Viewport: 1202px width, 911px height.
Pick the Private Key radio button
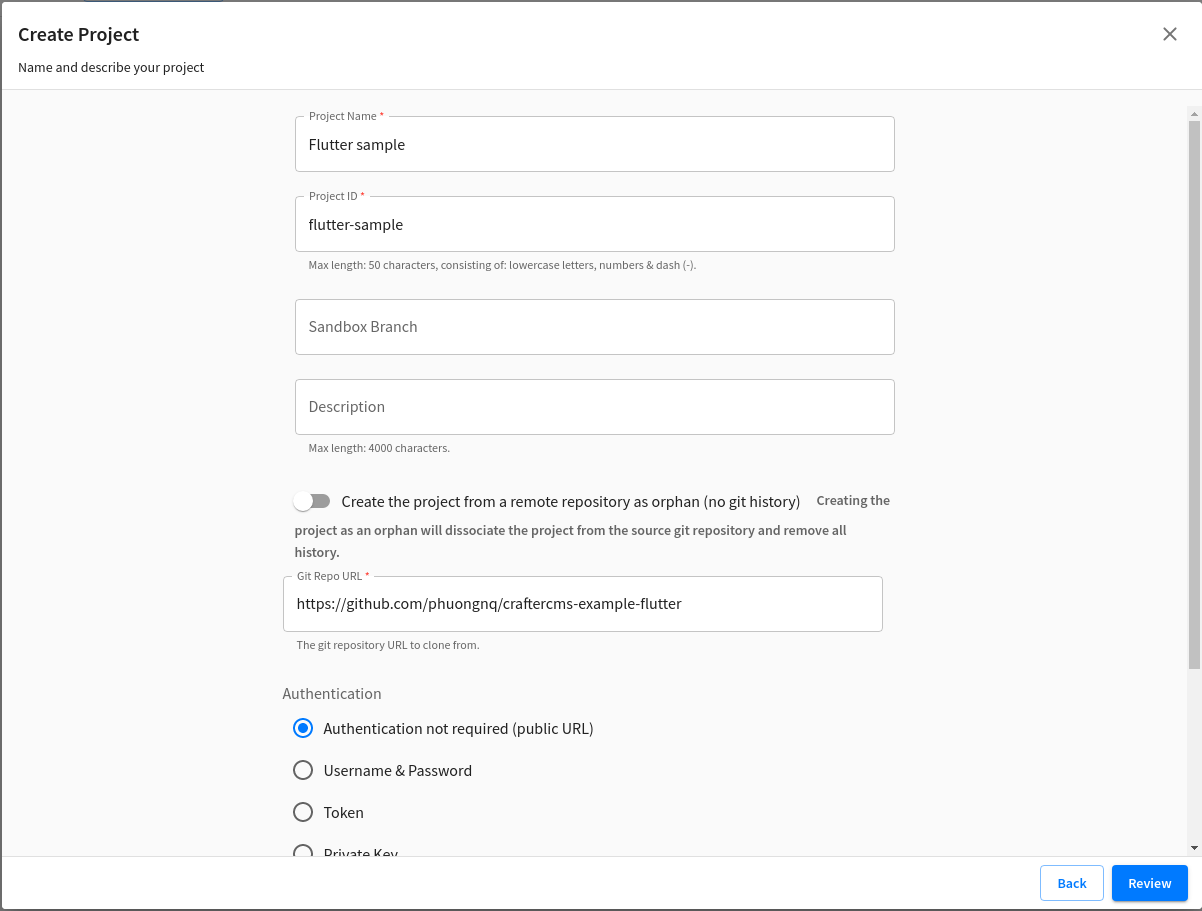click(x=303, y=852)
